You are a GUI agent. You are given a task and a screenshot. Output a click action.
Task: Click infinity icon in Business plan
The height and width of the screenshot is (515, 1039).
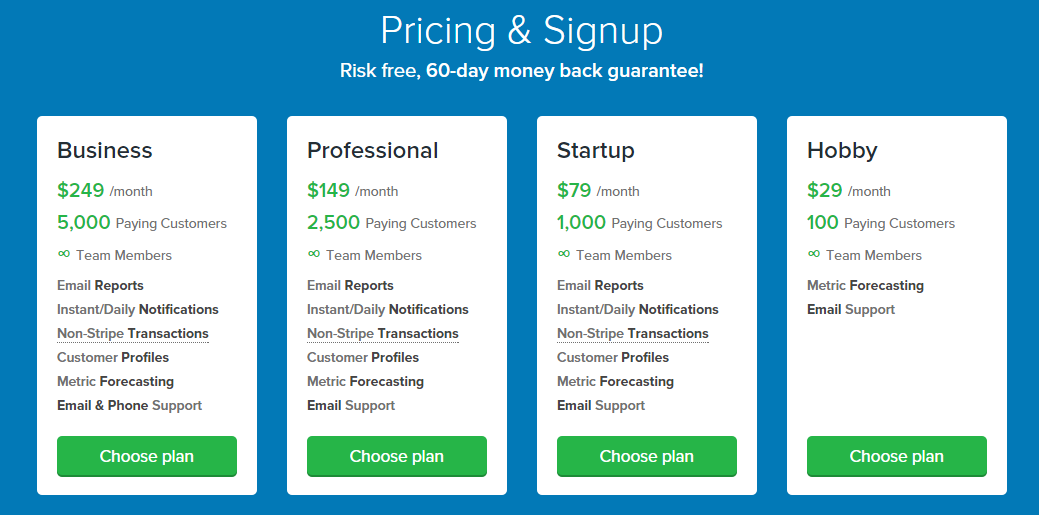(x=64, y=254)
